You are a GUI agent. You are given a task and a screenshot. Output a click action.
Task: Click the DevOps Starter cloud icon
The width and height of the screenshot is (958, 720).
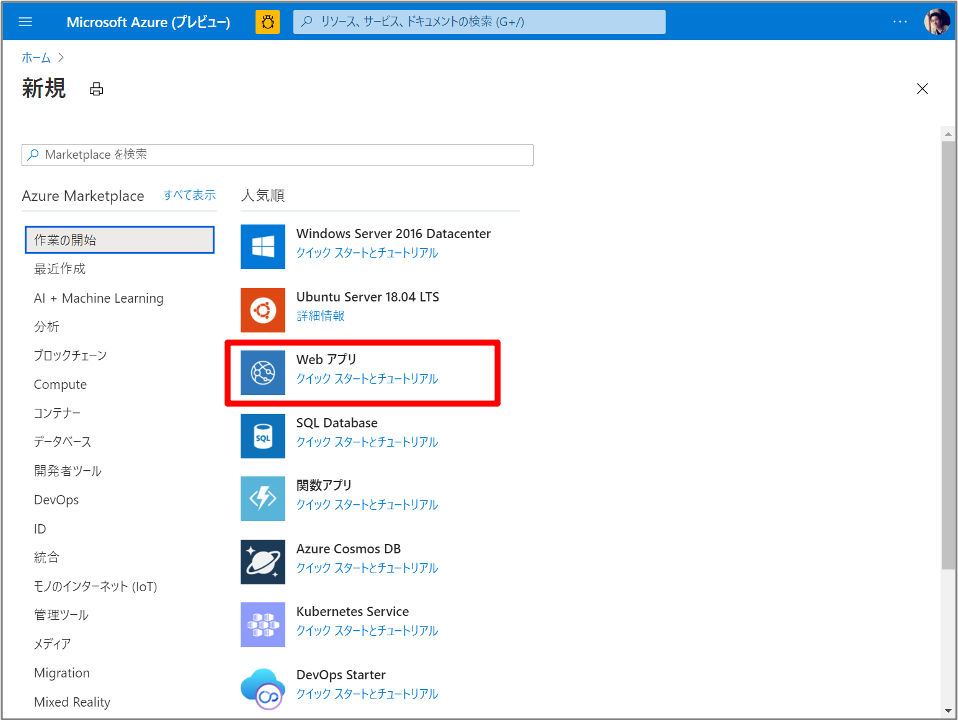pyautogui.click(x=263, y=688)
